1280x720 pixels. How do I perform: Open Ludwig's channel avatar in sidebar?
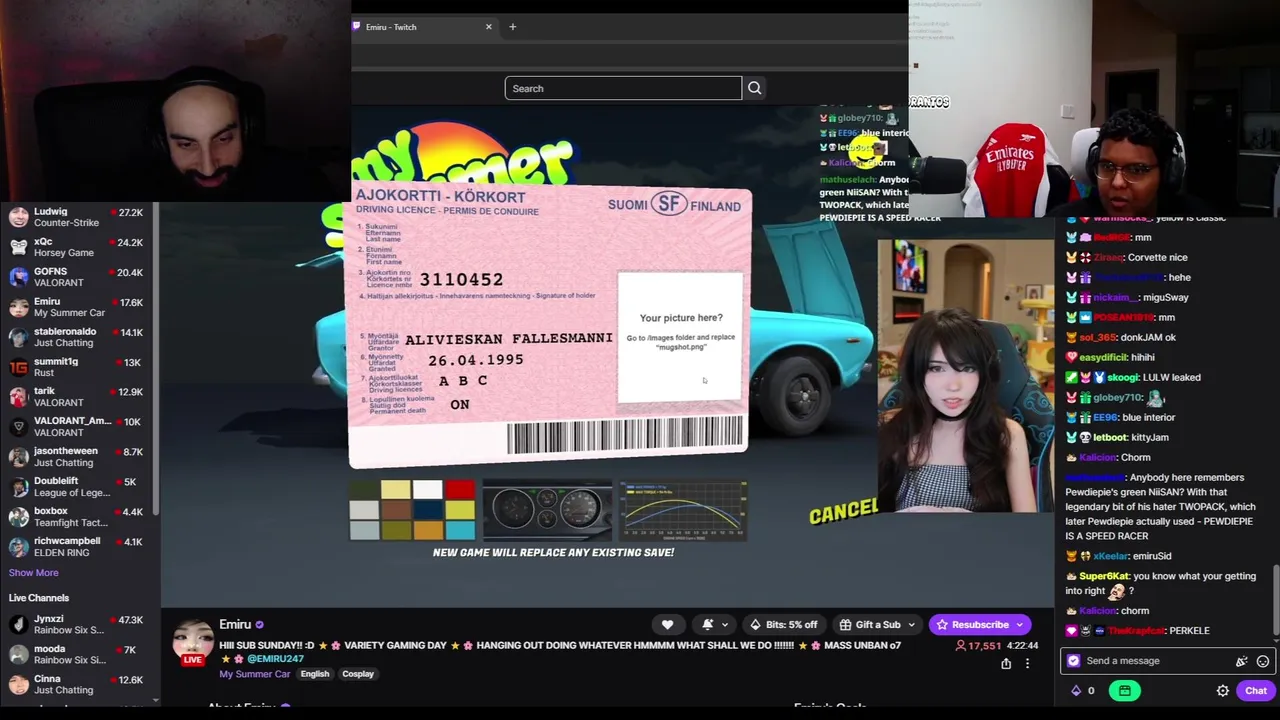click(x=18, y=217)
